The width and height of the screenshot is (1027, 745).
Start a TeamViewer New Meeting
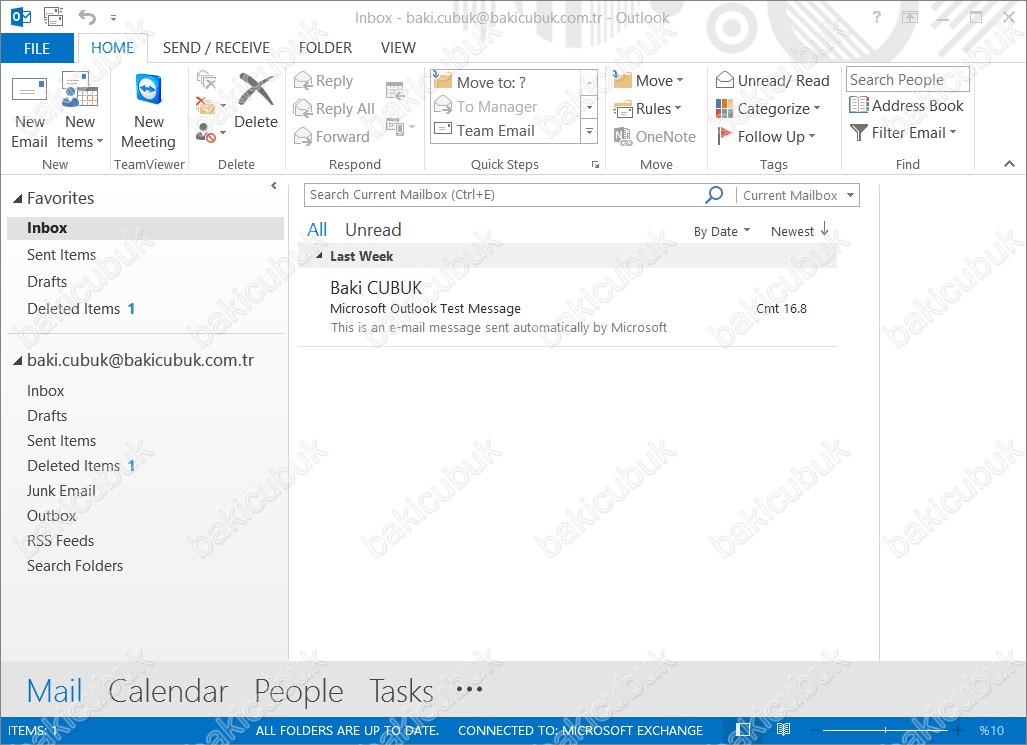149,113
